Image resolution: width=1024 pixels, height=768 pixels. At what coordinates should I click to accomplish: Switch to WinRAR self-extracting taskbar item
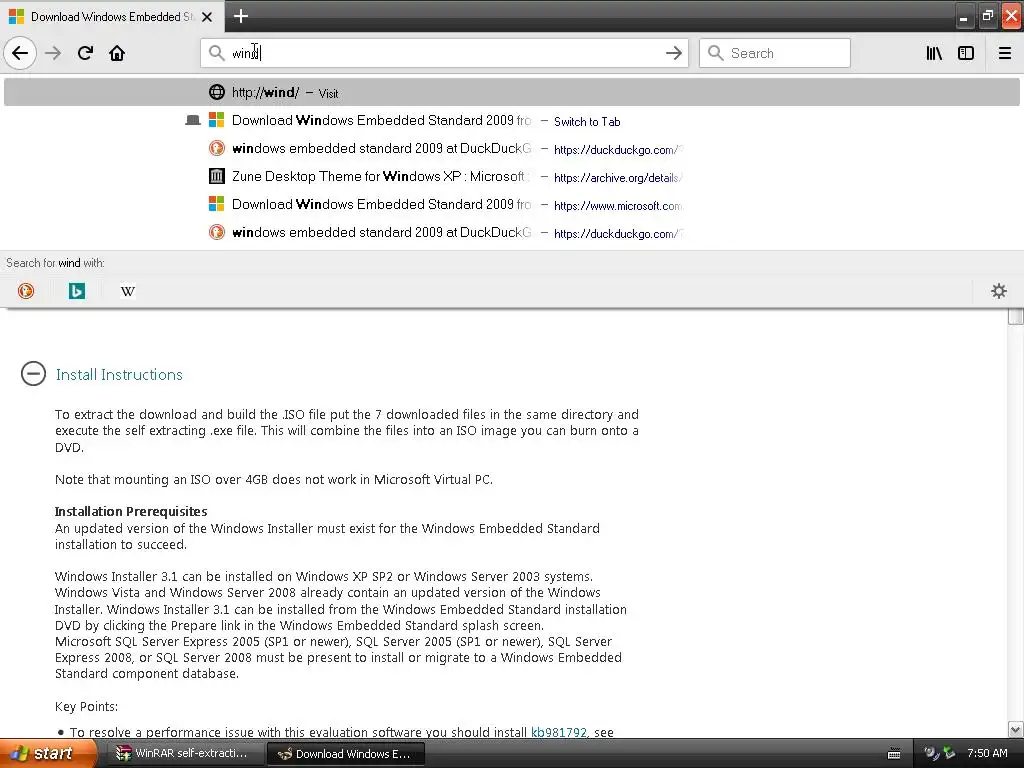click(x=185, y=754)
